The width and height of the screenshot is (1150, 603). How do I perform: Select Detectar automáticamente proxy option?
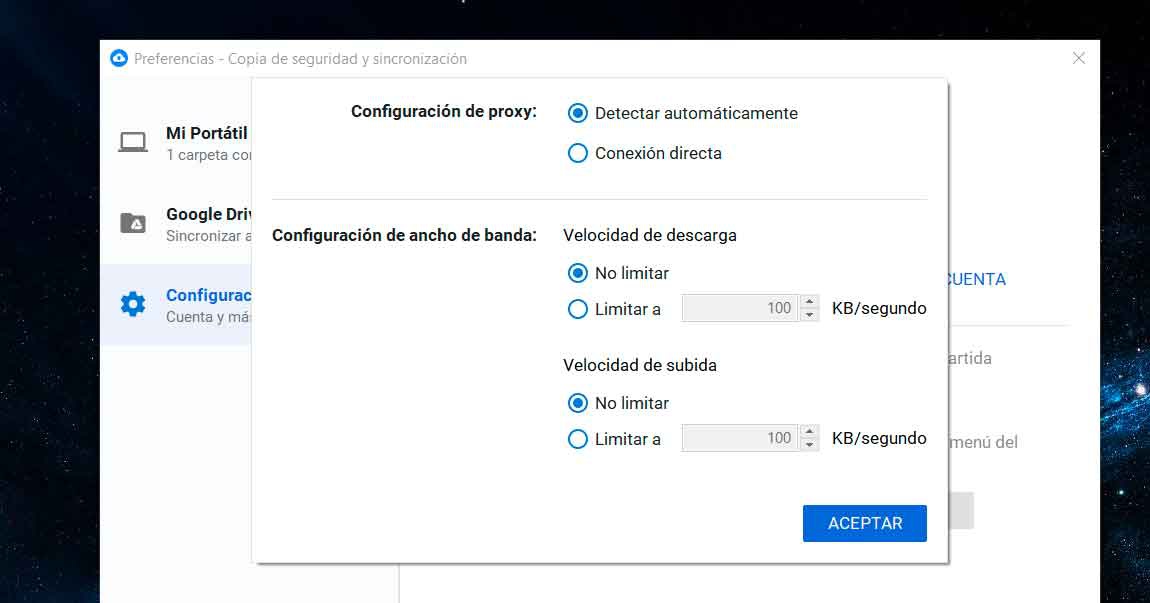[577, 113]
